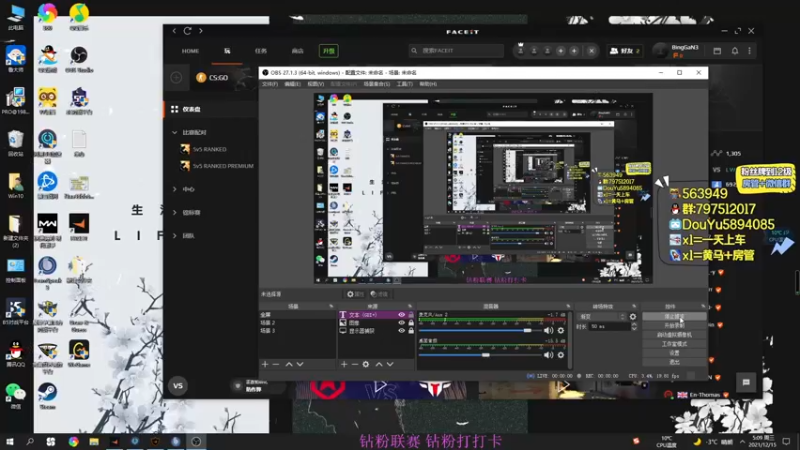Open settings gear for 桌面音频 audio
800x450 pixels.
coord(561,355)
